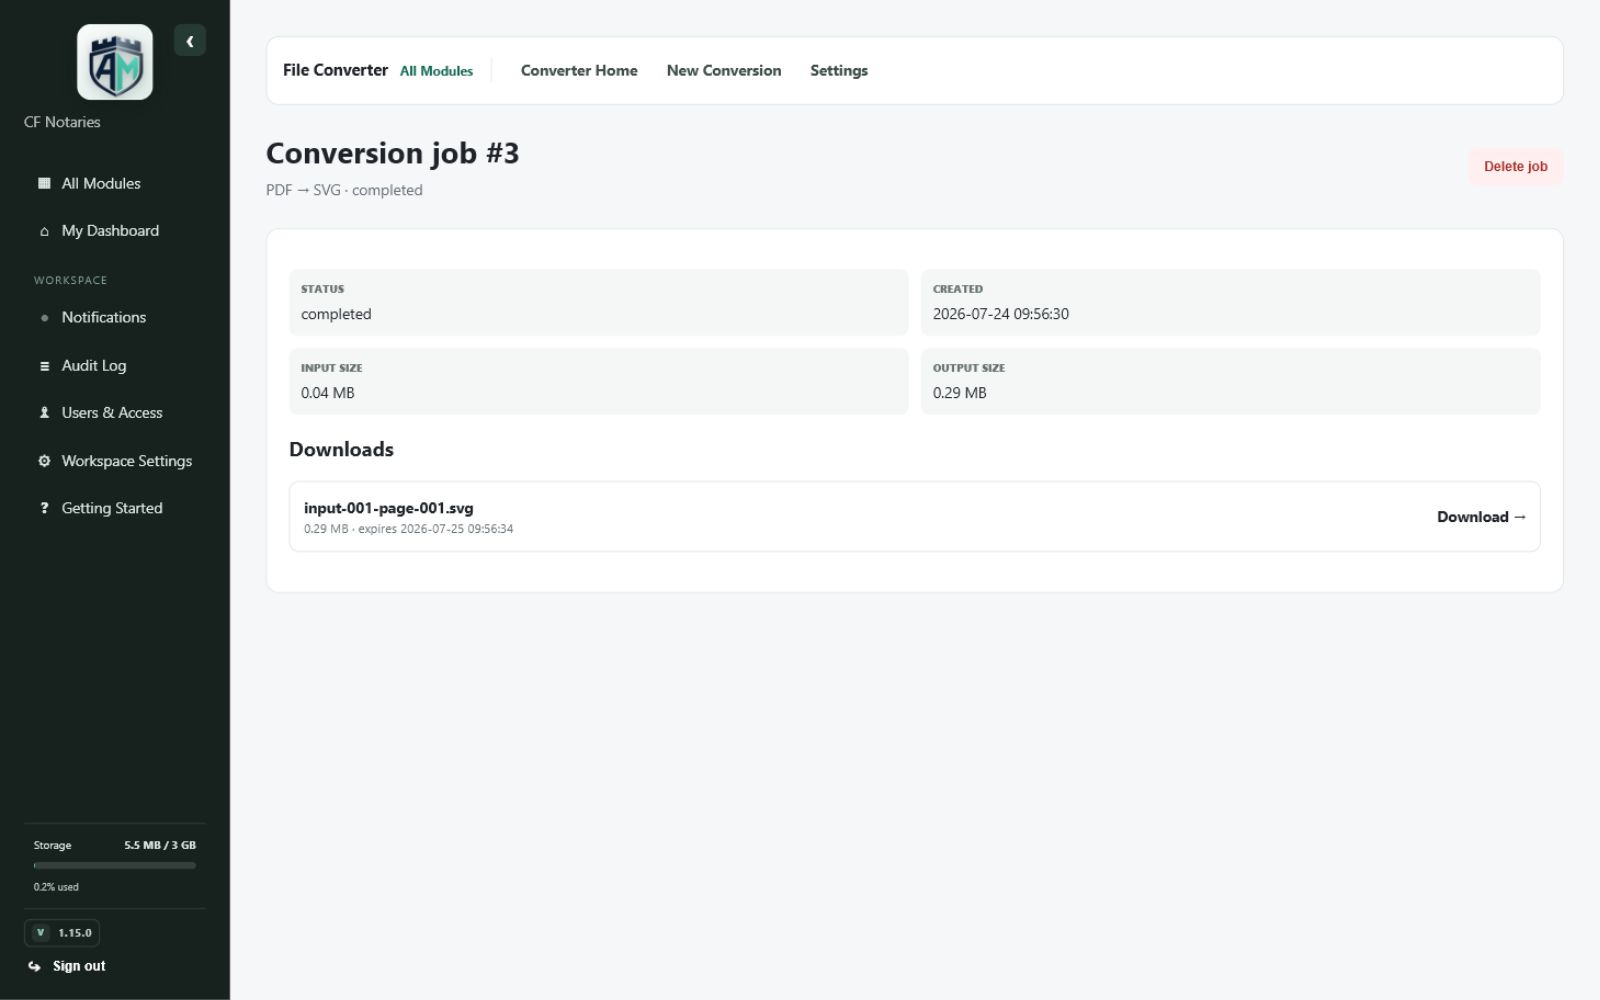The image size is (1600, 1000).
Task: Open Getting Started
Action: tap(112, 508)
